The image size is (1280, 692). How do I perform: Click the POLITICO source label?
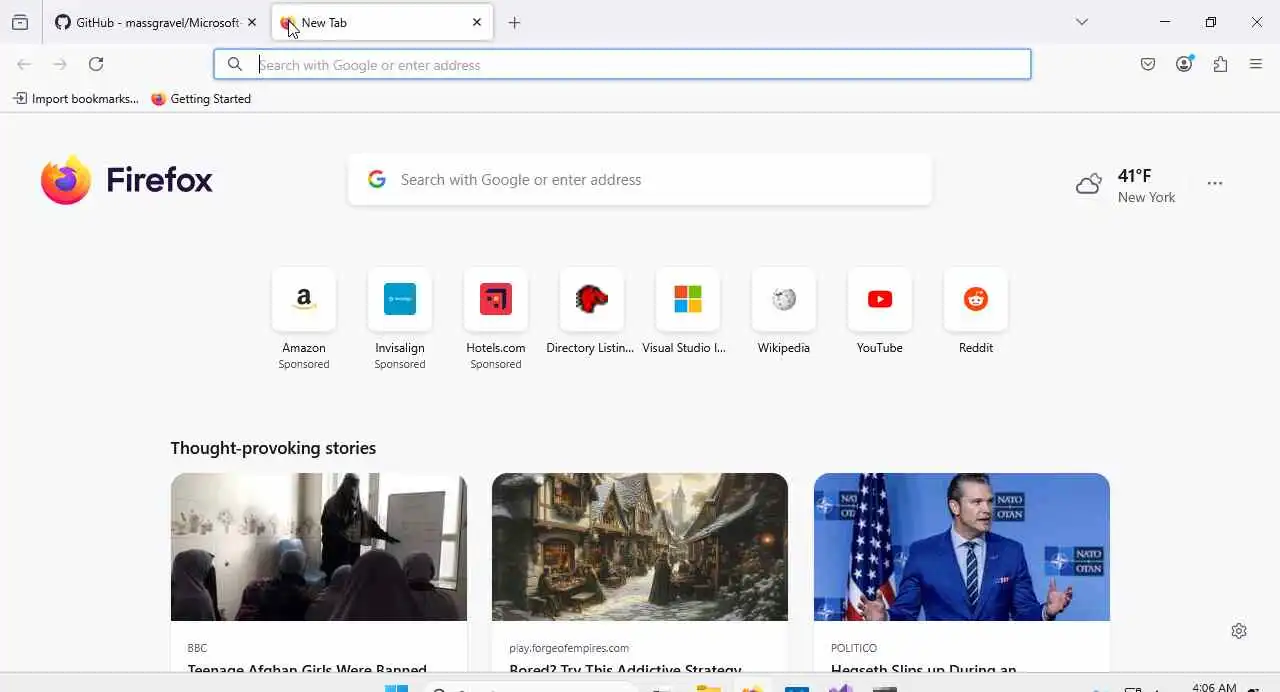coord(854,648)
